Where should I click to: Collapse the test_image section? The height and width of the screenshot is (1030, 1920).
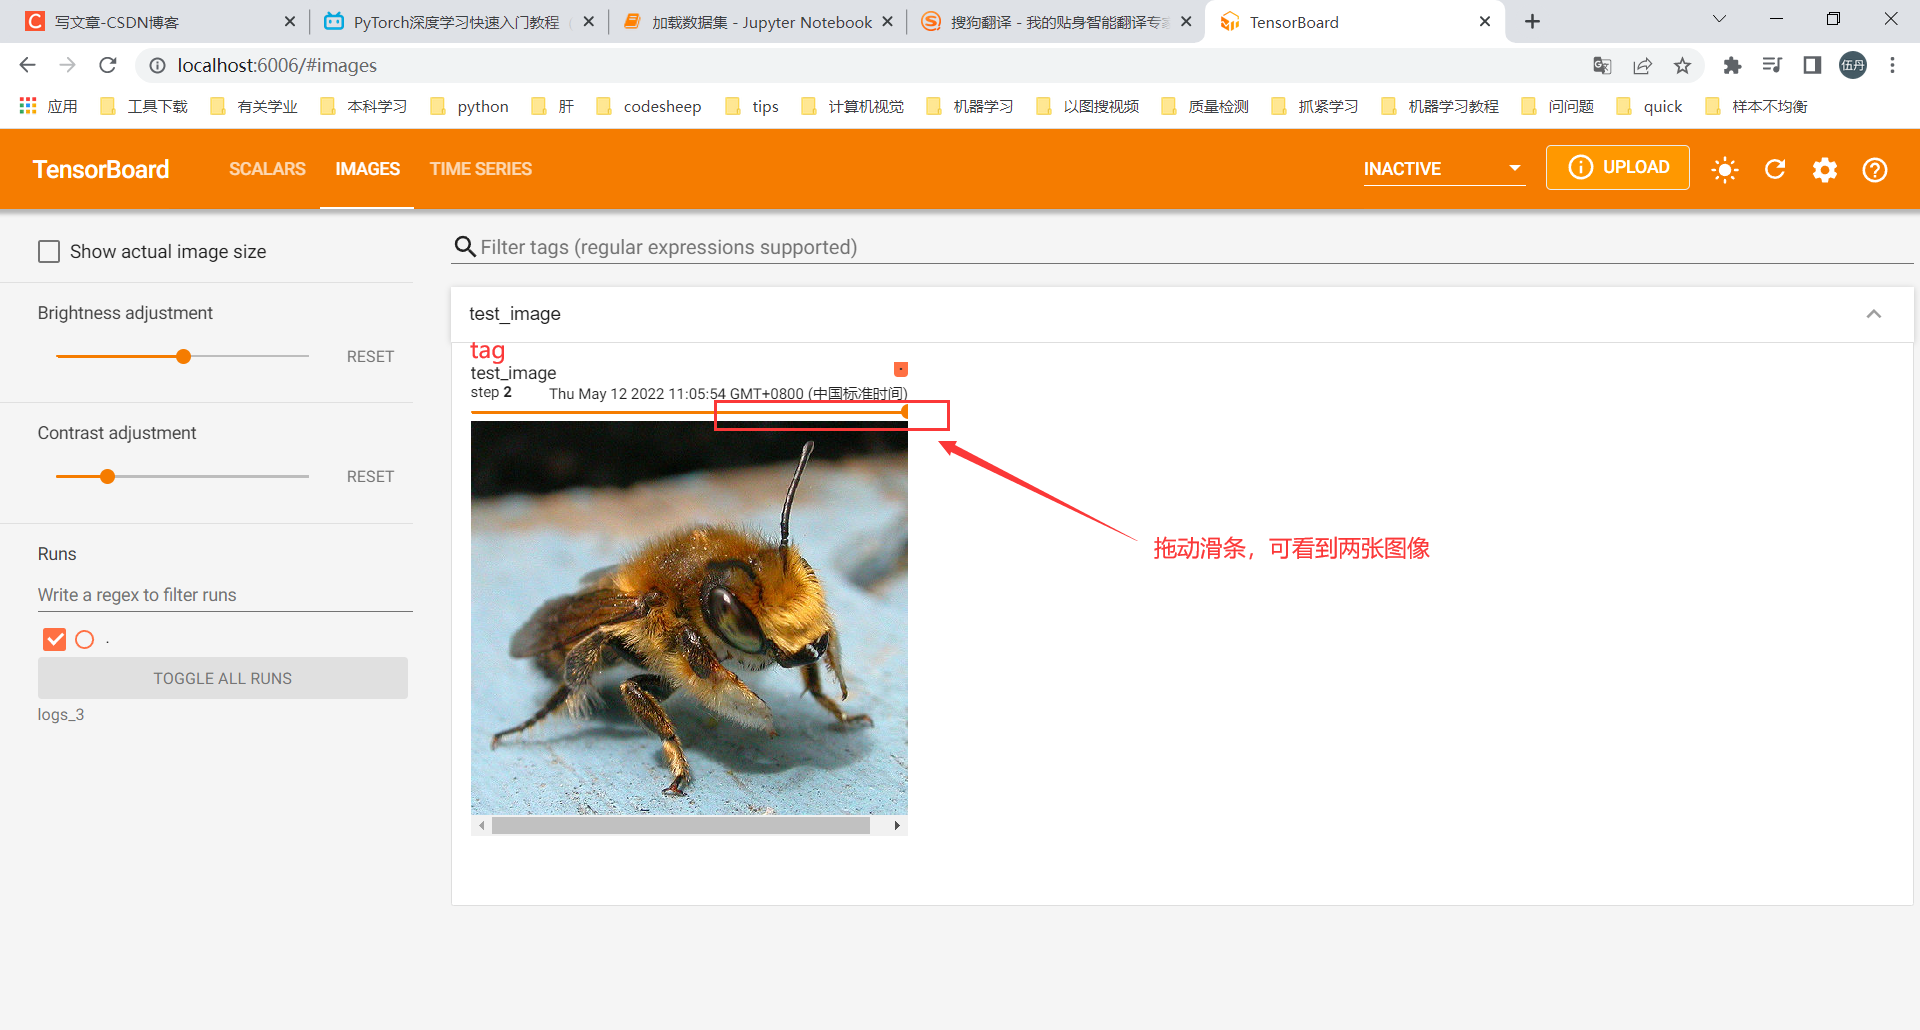pos(1873,314)
